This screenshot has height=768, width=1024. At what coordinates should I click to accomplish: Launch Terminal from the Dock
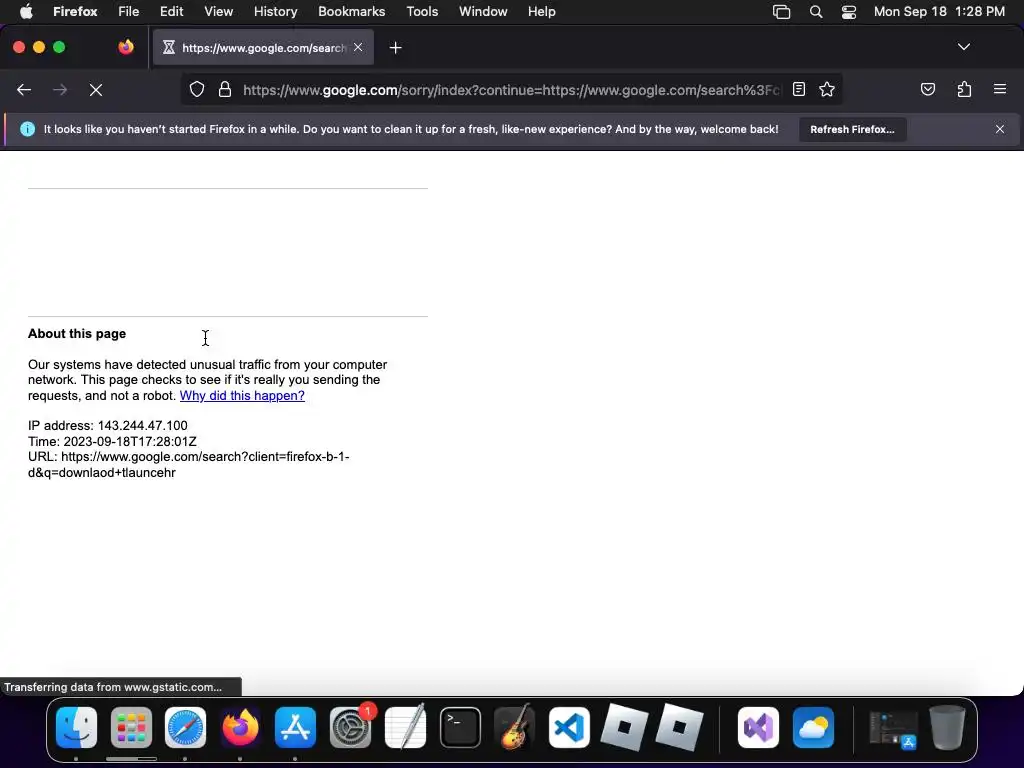460,728
